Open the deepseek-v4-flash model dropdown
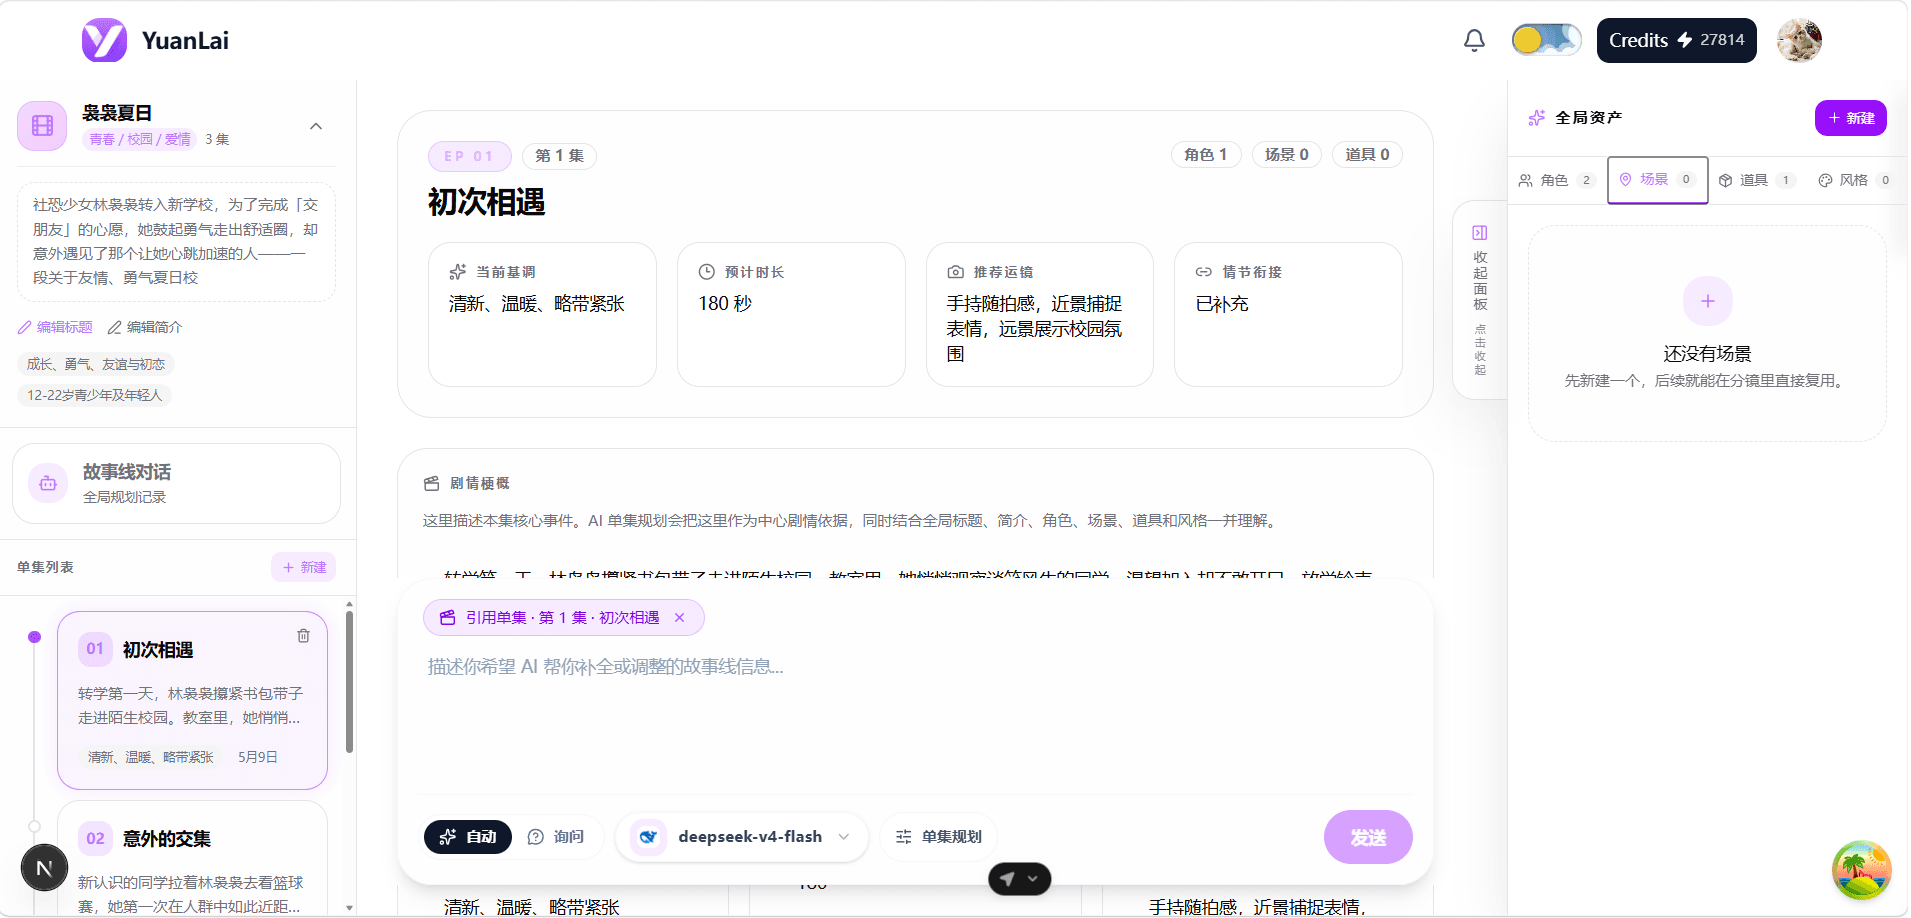 (x=741, y=837)
